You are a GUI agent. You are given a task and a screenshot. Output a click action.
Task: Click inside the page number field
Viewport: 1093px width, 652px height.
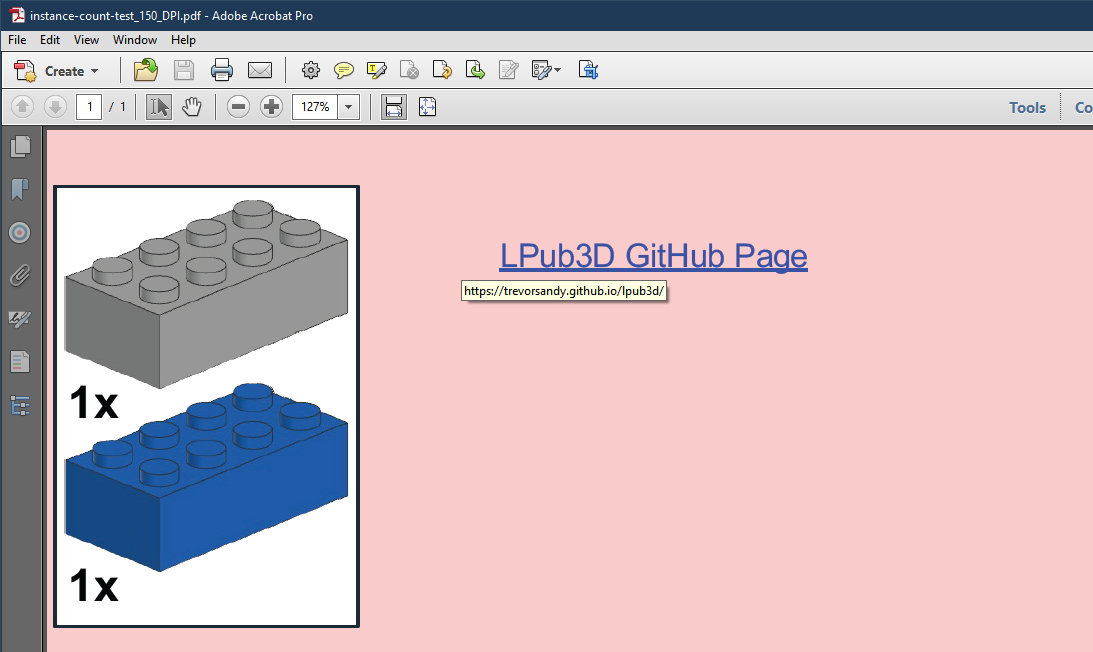click(88, 106)
